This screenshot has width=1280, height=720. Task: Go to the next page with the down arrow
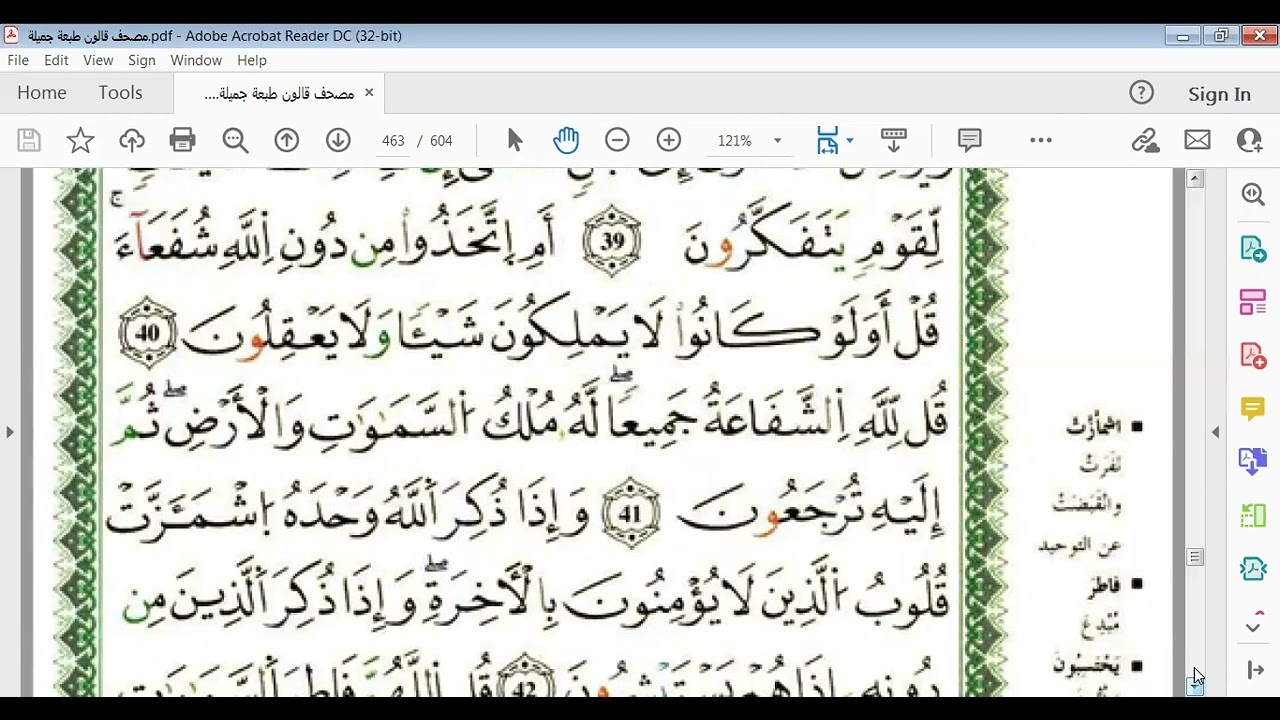[338, 140]
